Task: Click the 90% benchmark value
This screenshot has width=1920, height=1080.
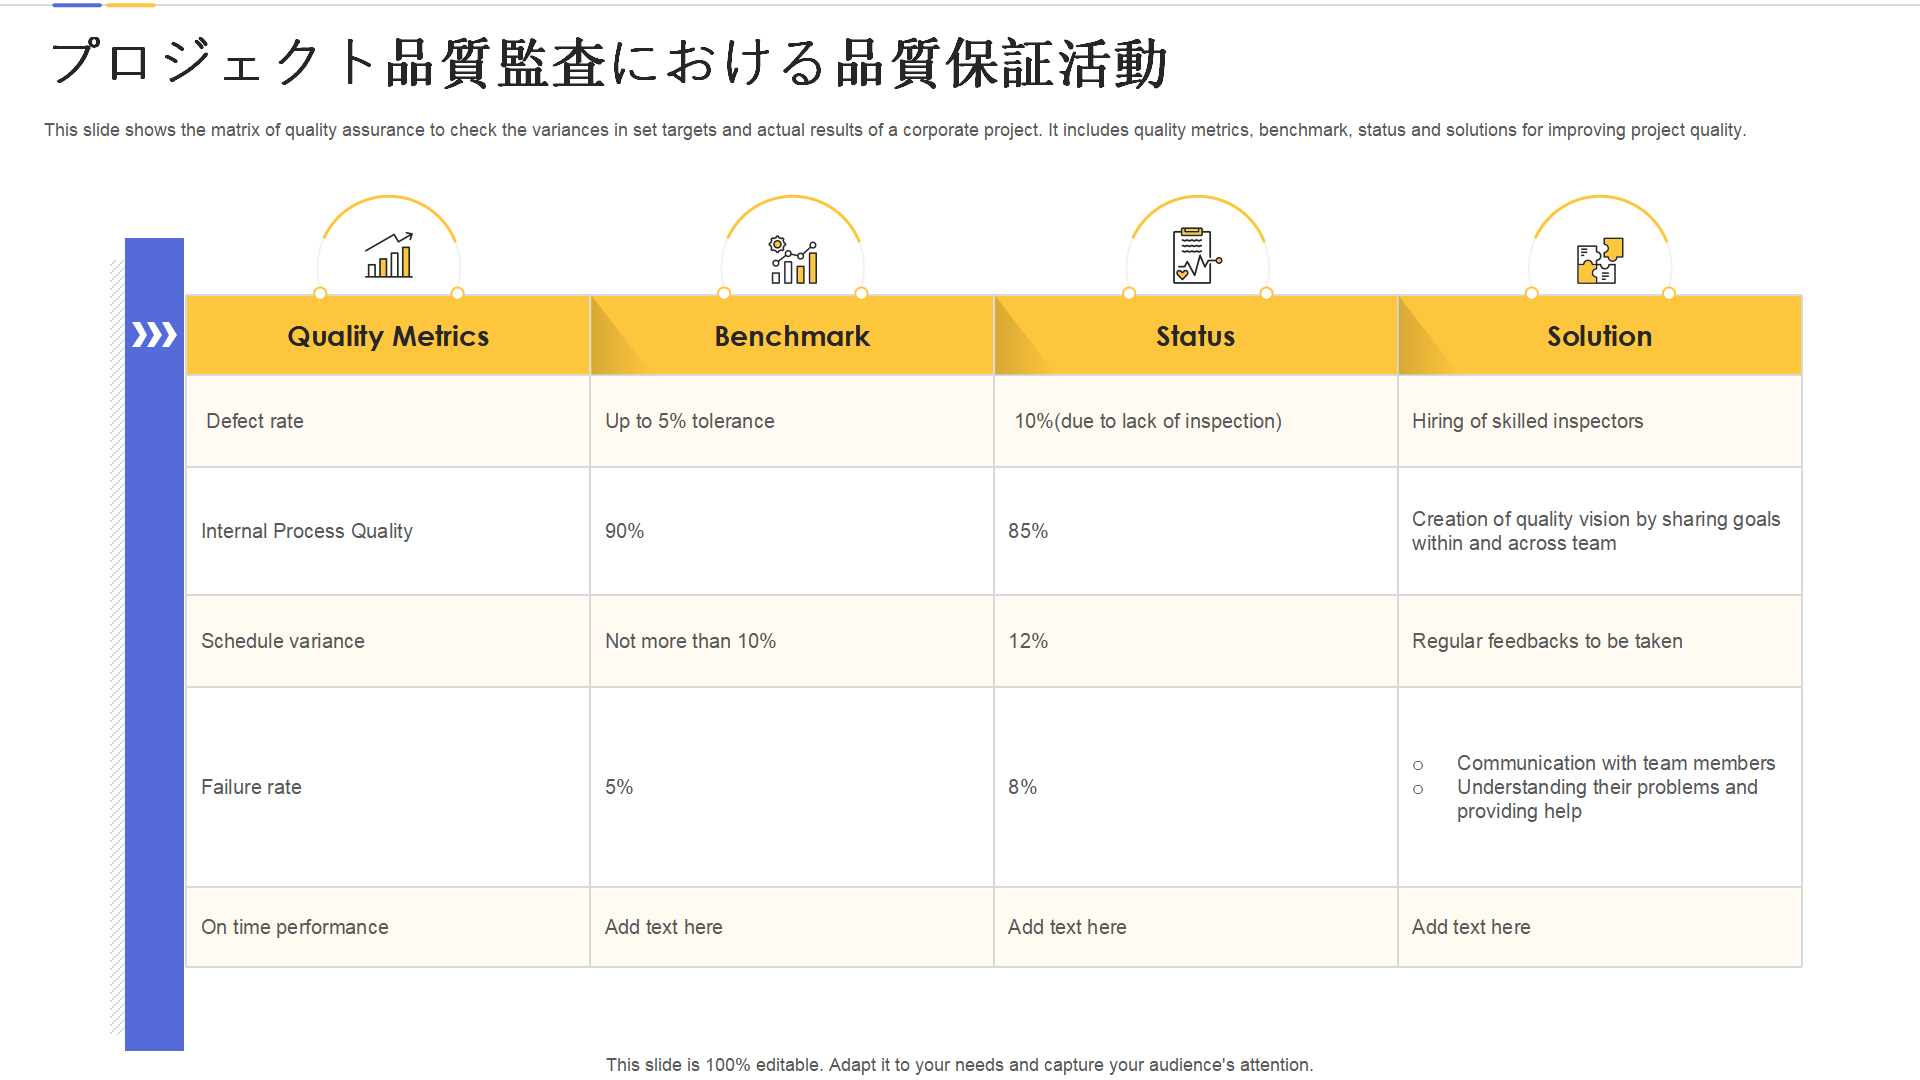Action: pyautogui.click(x=624, y=531)
